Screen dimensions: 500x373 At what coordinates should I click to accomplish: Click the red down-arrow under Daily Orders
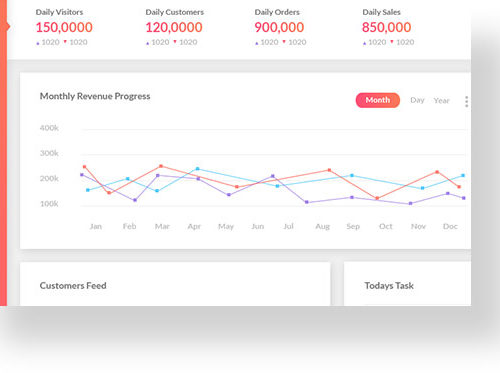click(x=284, y=42)
